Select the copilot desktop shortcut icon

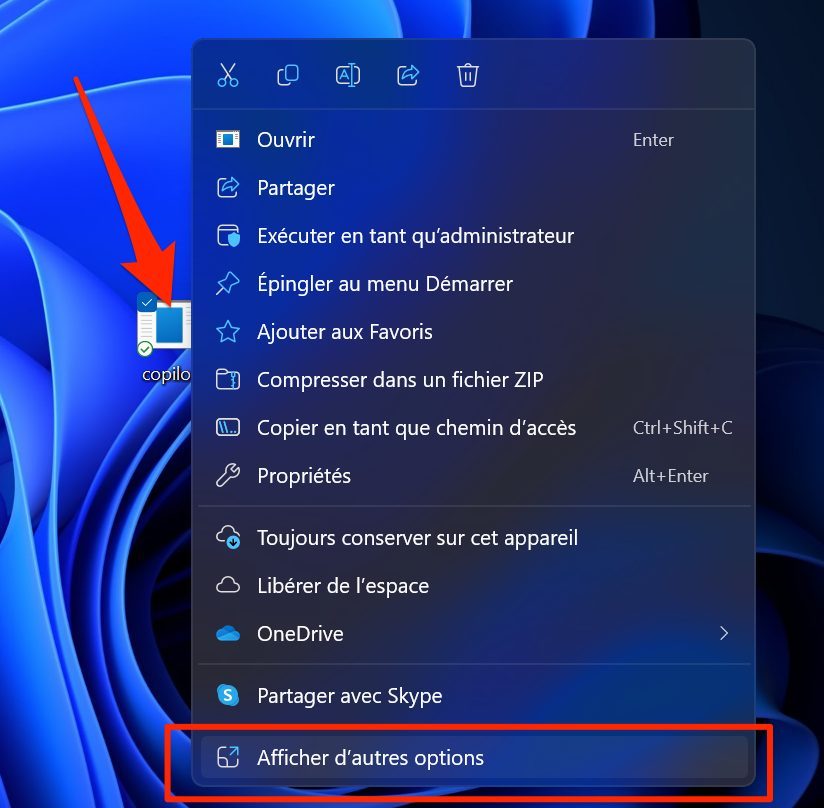[x=165, y=325]
